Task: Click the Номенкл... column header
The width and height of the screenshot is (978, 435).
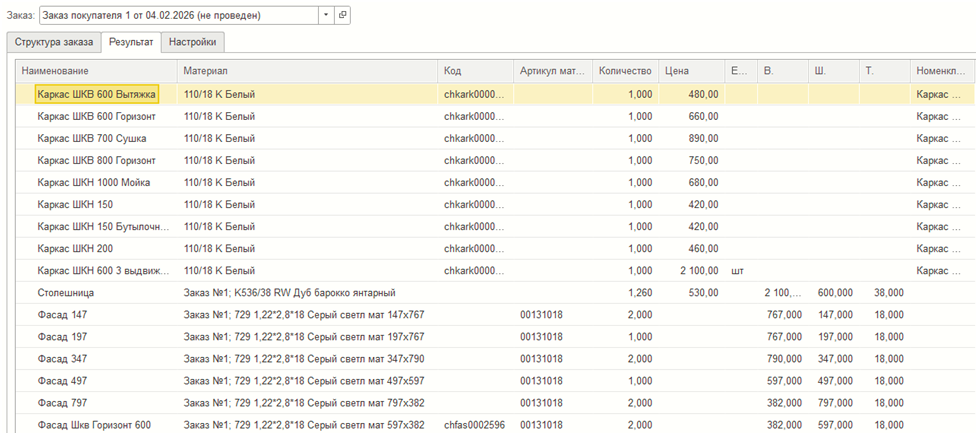Action: click(x=942, y=71)
